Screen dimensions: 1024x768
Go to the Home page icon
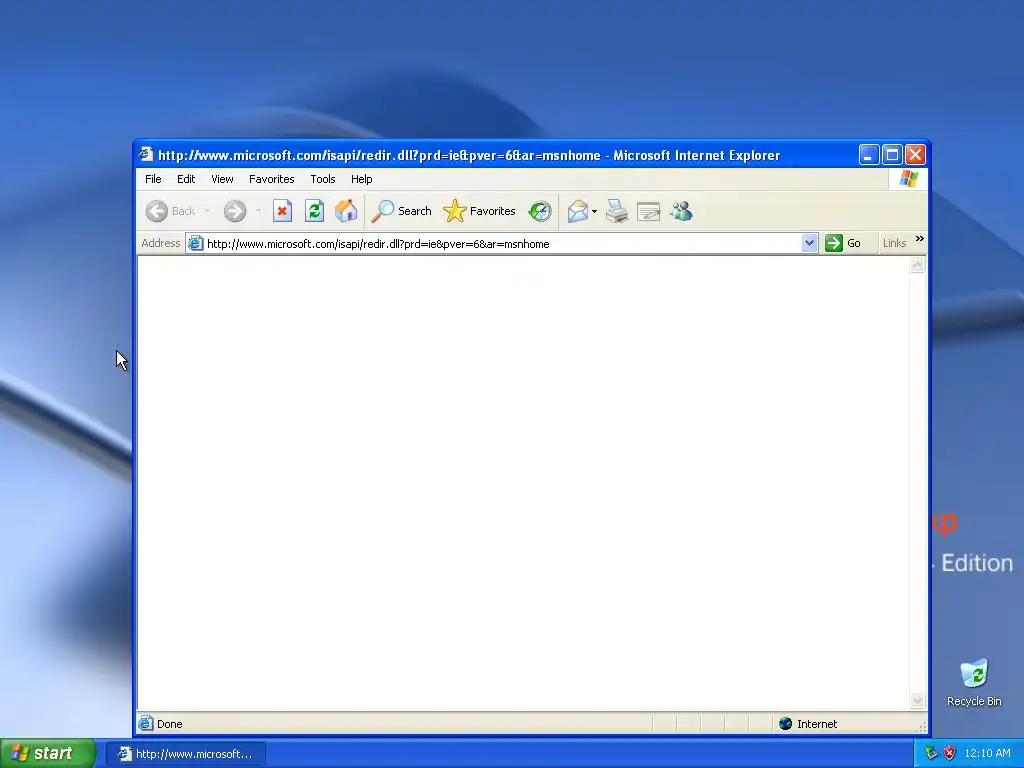pyautogui.click(x=346, y=211)
